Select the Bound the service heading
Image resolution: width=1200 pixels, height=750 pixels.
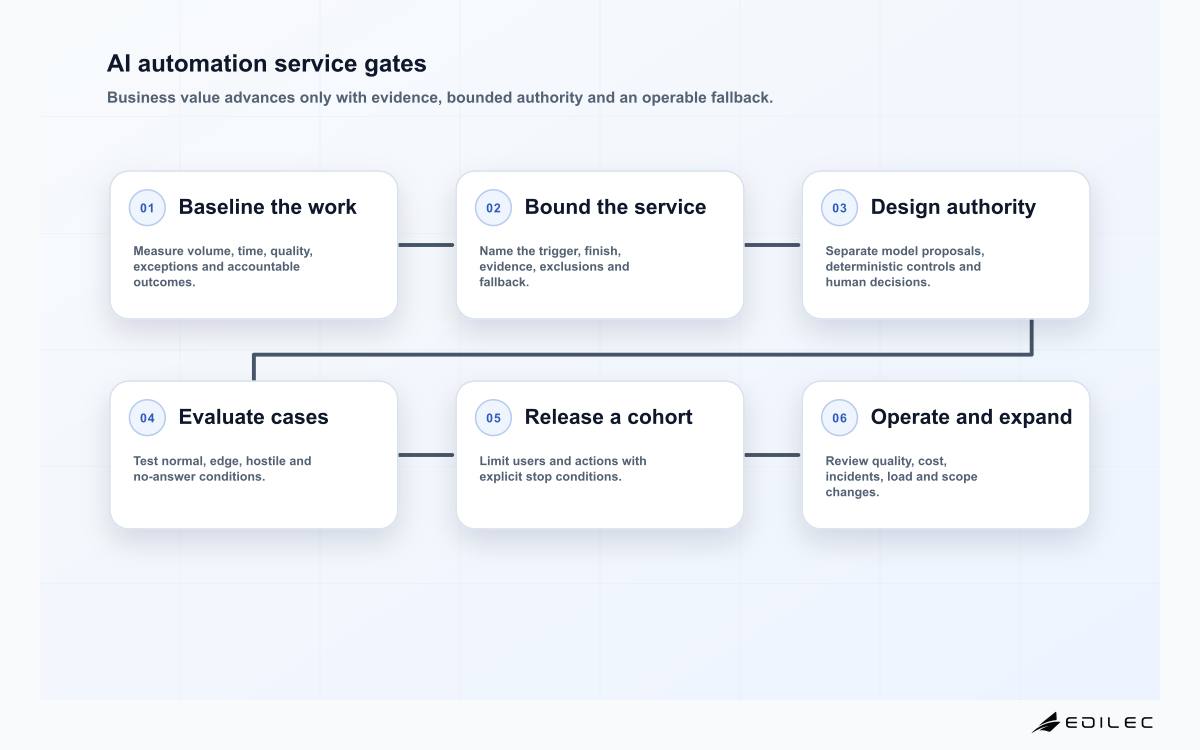coord(615,207)
